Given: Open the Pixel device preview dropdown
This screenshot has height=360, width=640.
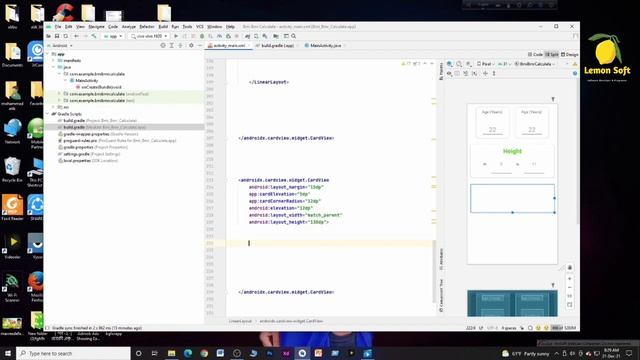Looking at the screenshot, I should [485, 64].
